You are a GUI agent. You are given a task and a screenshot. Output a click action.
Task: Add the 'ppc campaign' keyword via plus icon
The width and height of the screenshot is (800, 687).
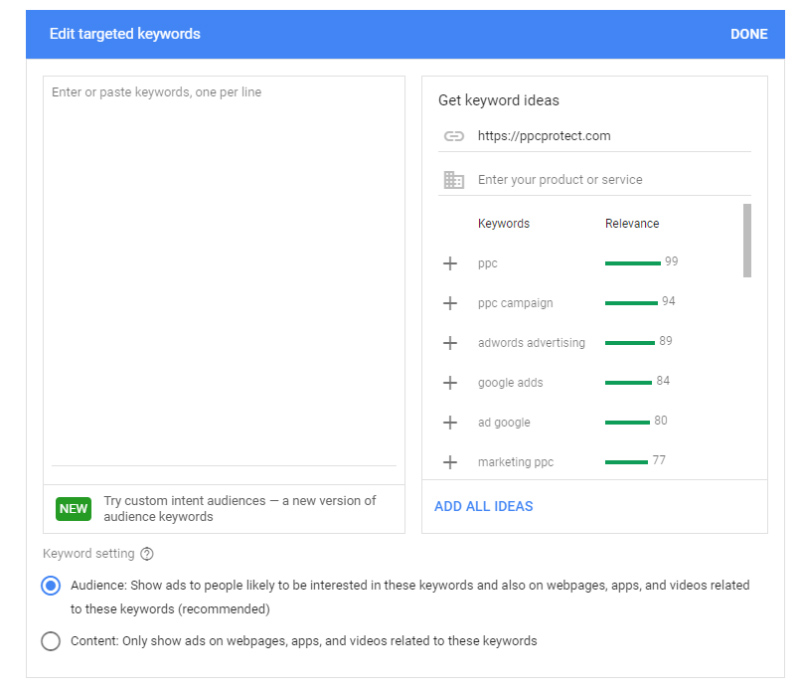click(450, 303)
